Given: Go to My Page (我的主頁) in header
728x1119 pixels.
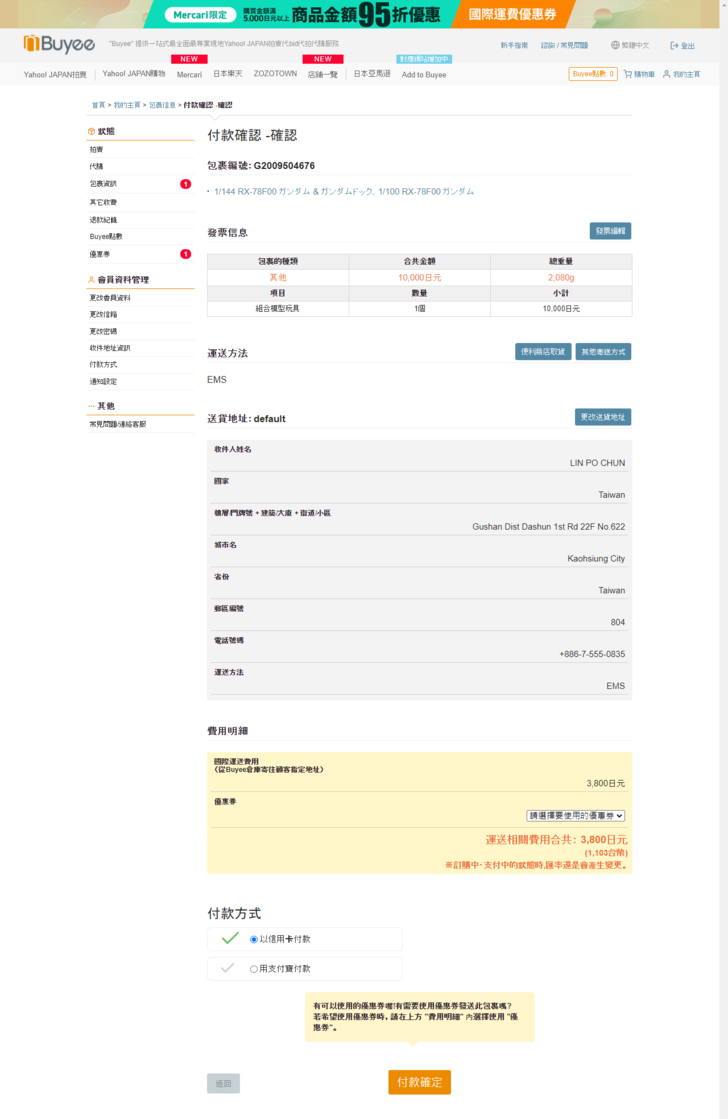Looking at the screenshot, I should tap(682, 74).
